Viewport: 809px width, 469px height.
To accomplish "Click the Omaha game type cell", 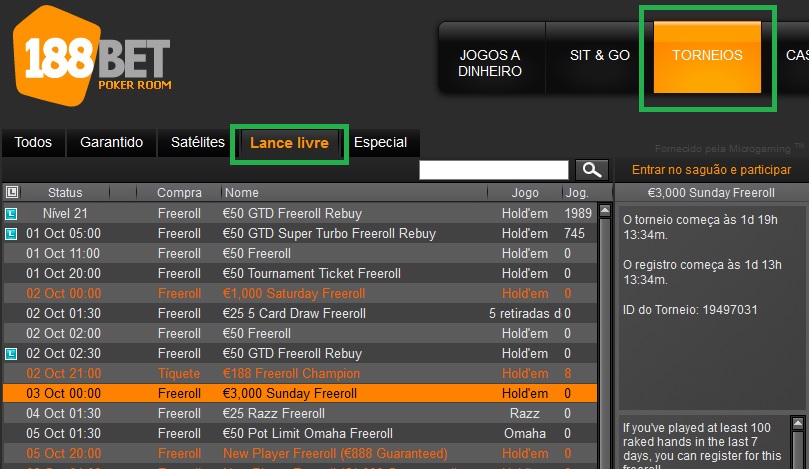I will (525, 434).
